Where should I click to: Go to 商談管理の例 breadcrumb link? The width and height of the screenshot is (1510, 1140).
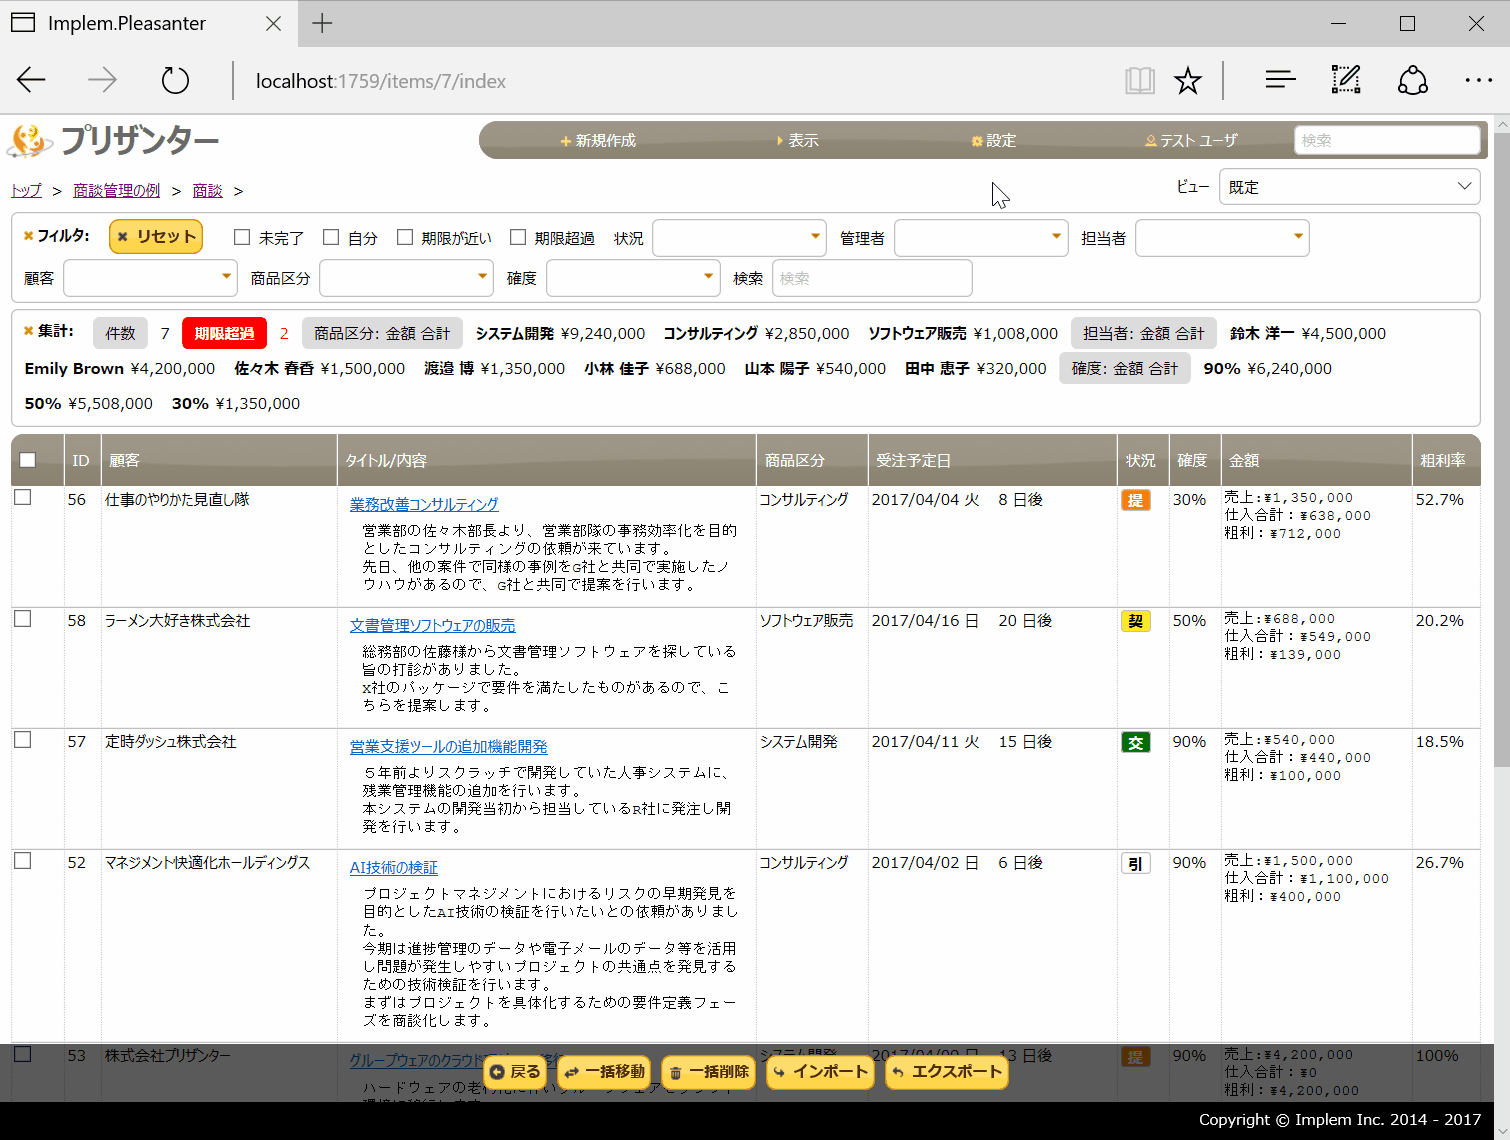point(116,190)
